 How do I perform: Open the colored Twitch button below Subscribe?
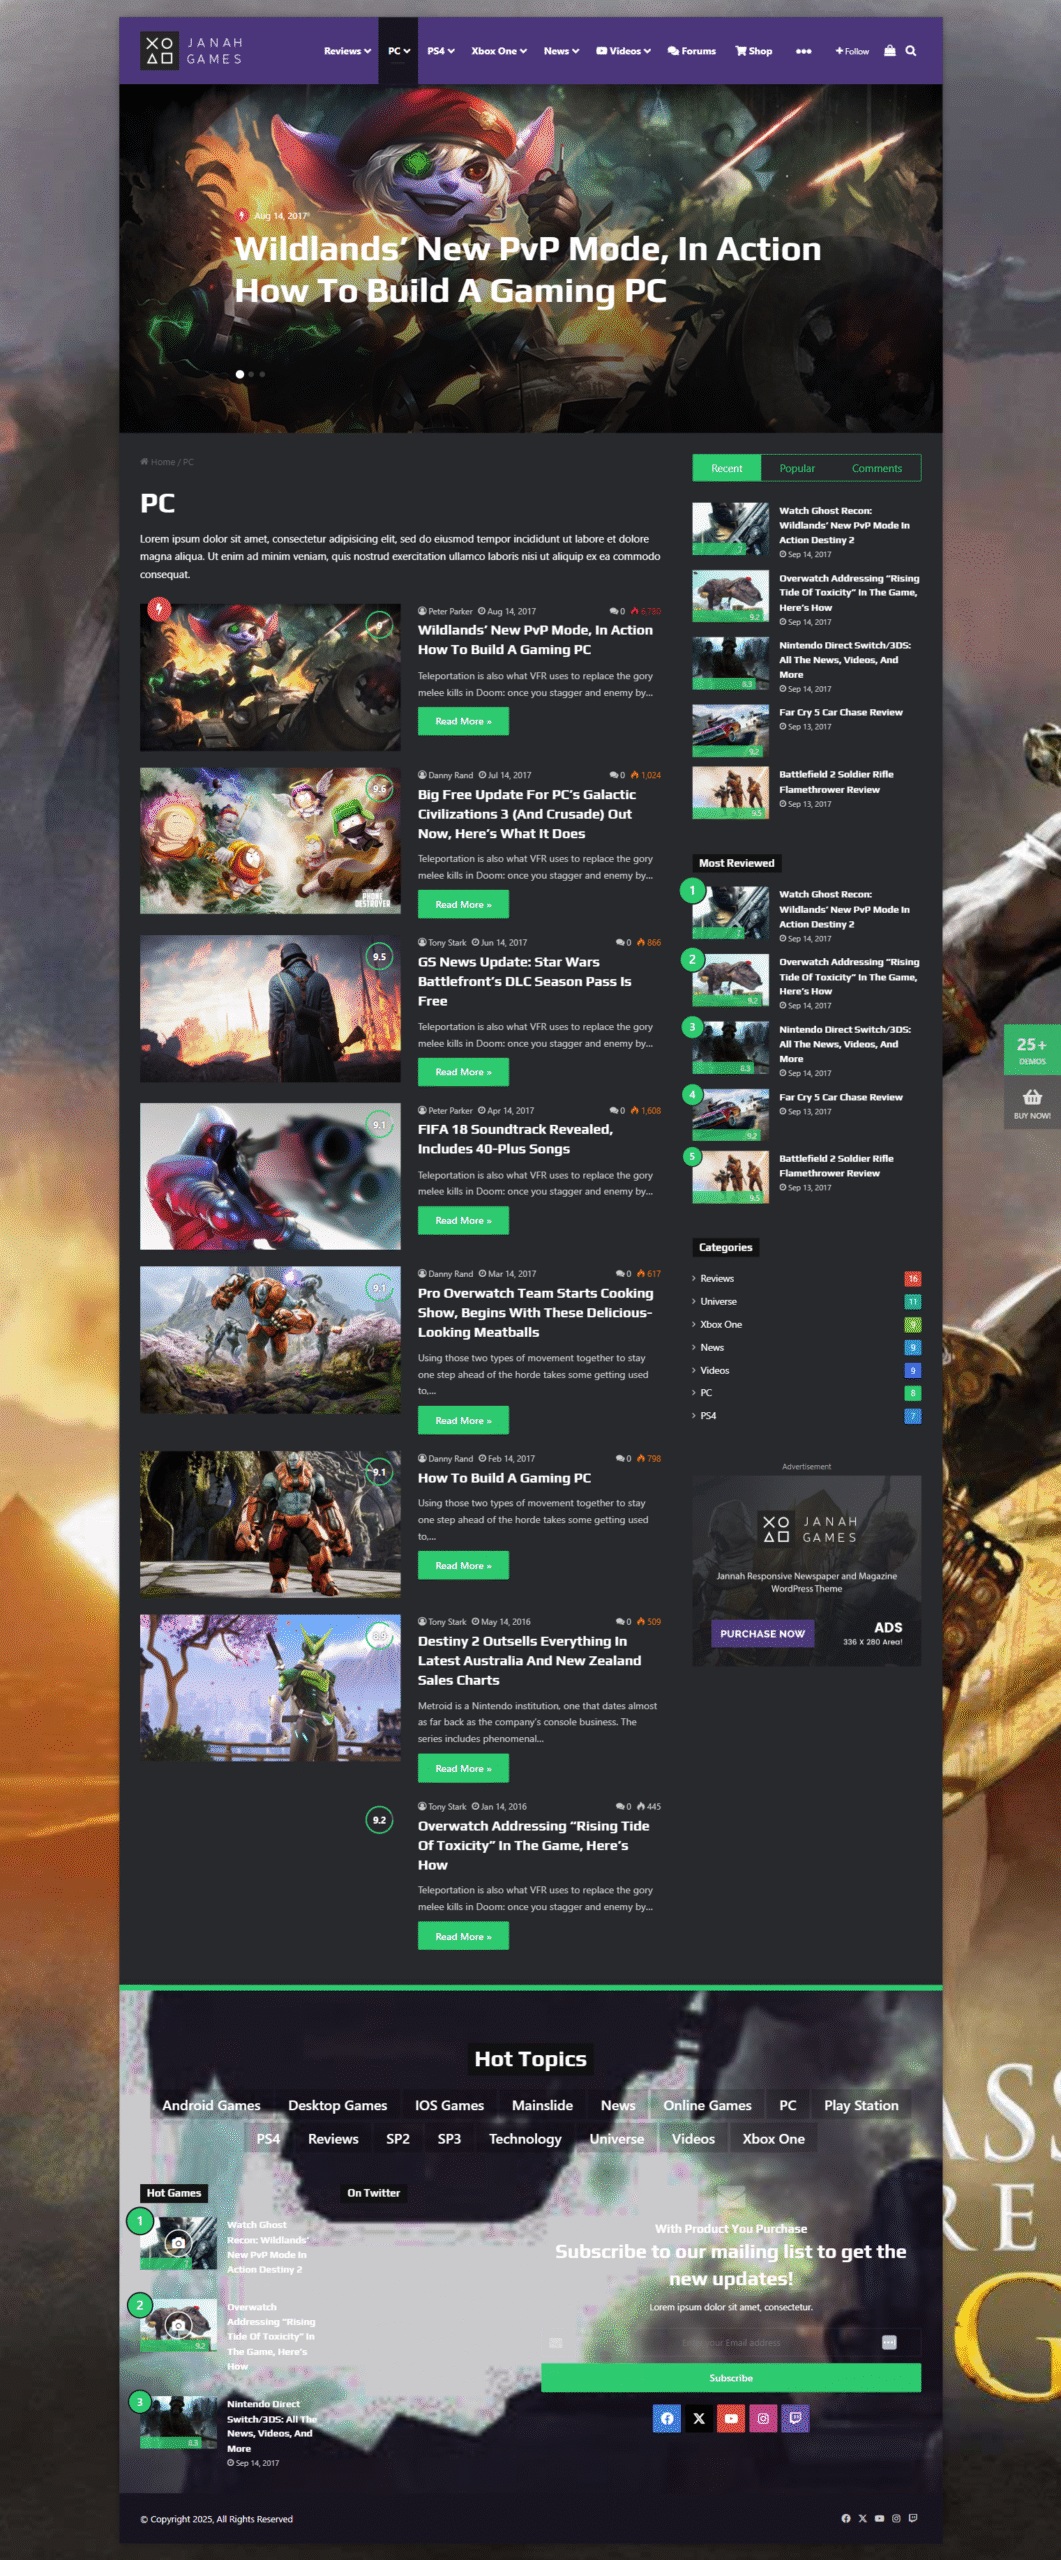coord(795,2418)
